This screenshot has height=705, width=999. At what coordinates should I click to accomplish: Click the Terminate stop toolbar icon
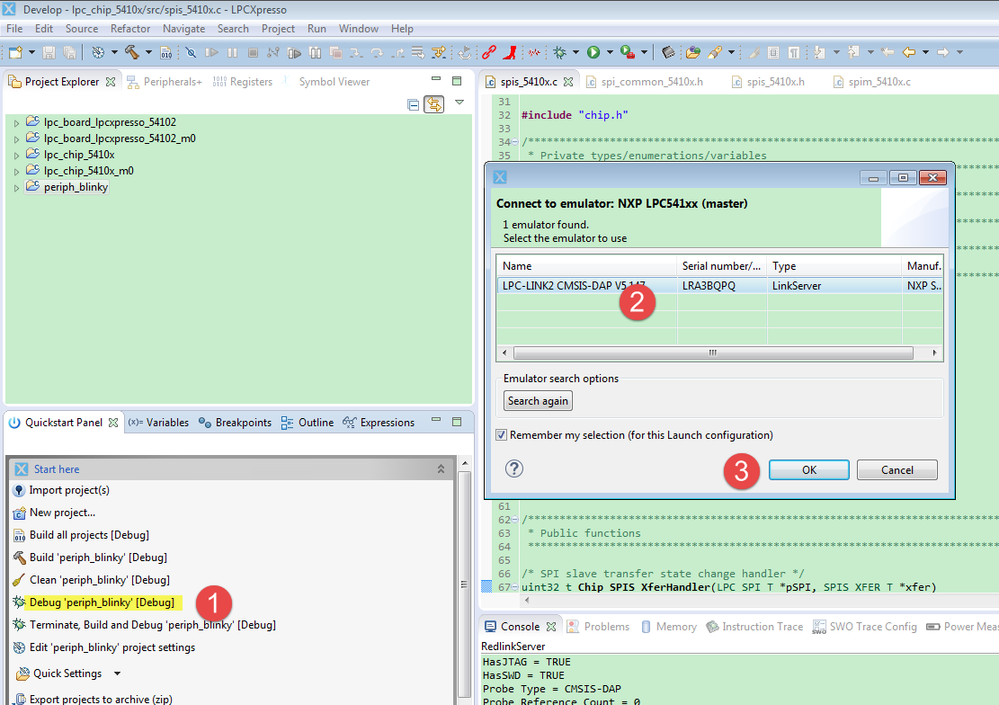coord(253,52)
